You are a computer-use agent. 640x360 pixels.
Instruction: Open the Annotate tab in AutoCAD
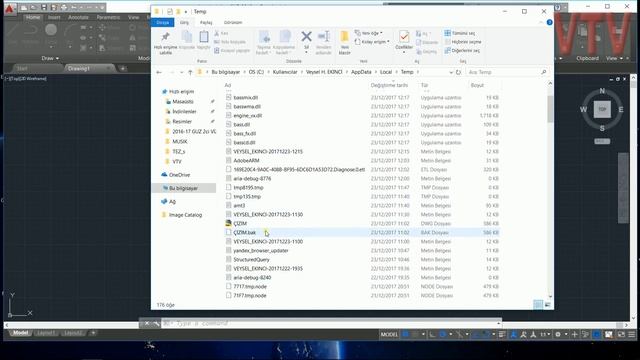[x=78, y=18]
